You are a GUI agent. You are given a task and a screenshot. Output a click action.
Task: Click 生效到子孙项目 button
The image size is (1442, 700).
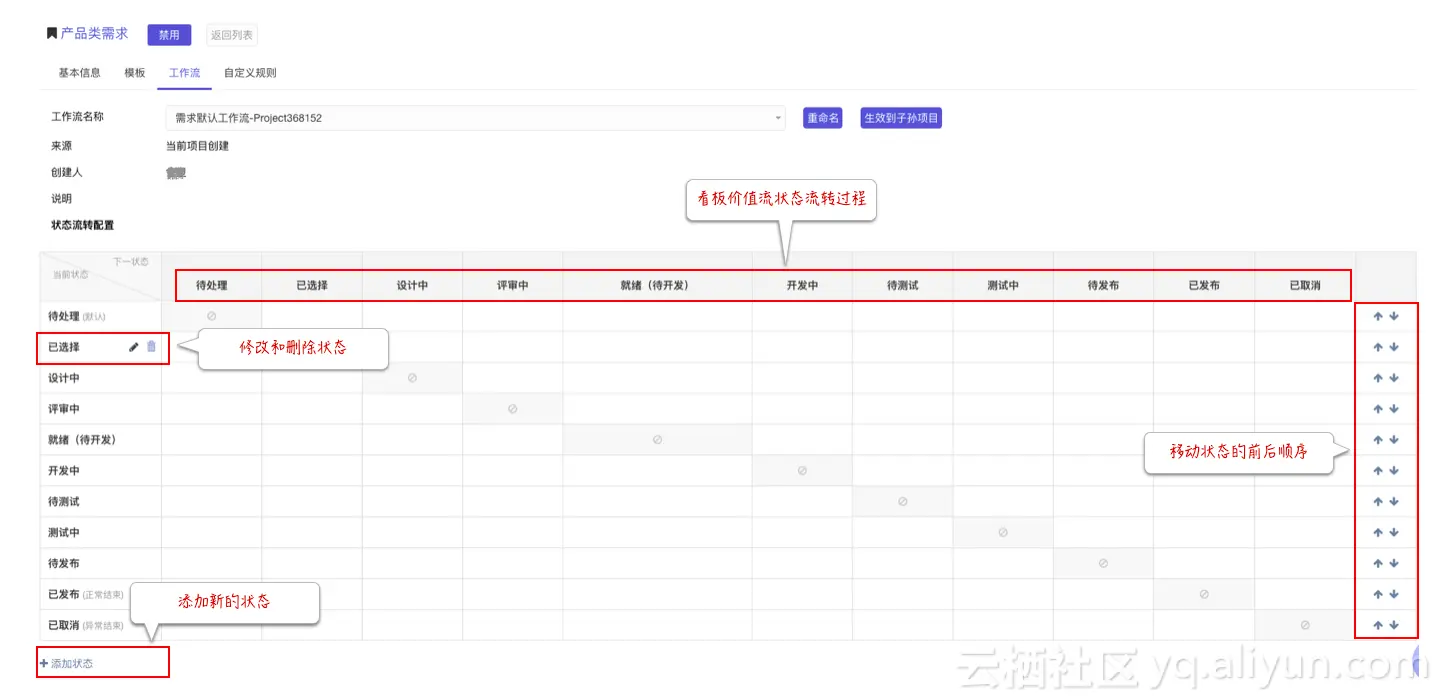tap(901, 118)
